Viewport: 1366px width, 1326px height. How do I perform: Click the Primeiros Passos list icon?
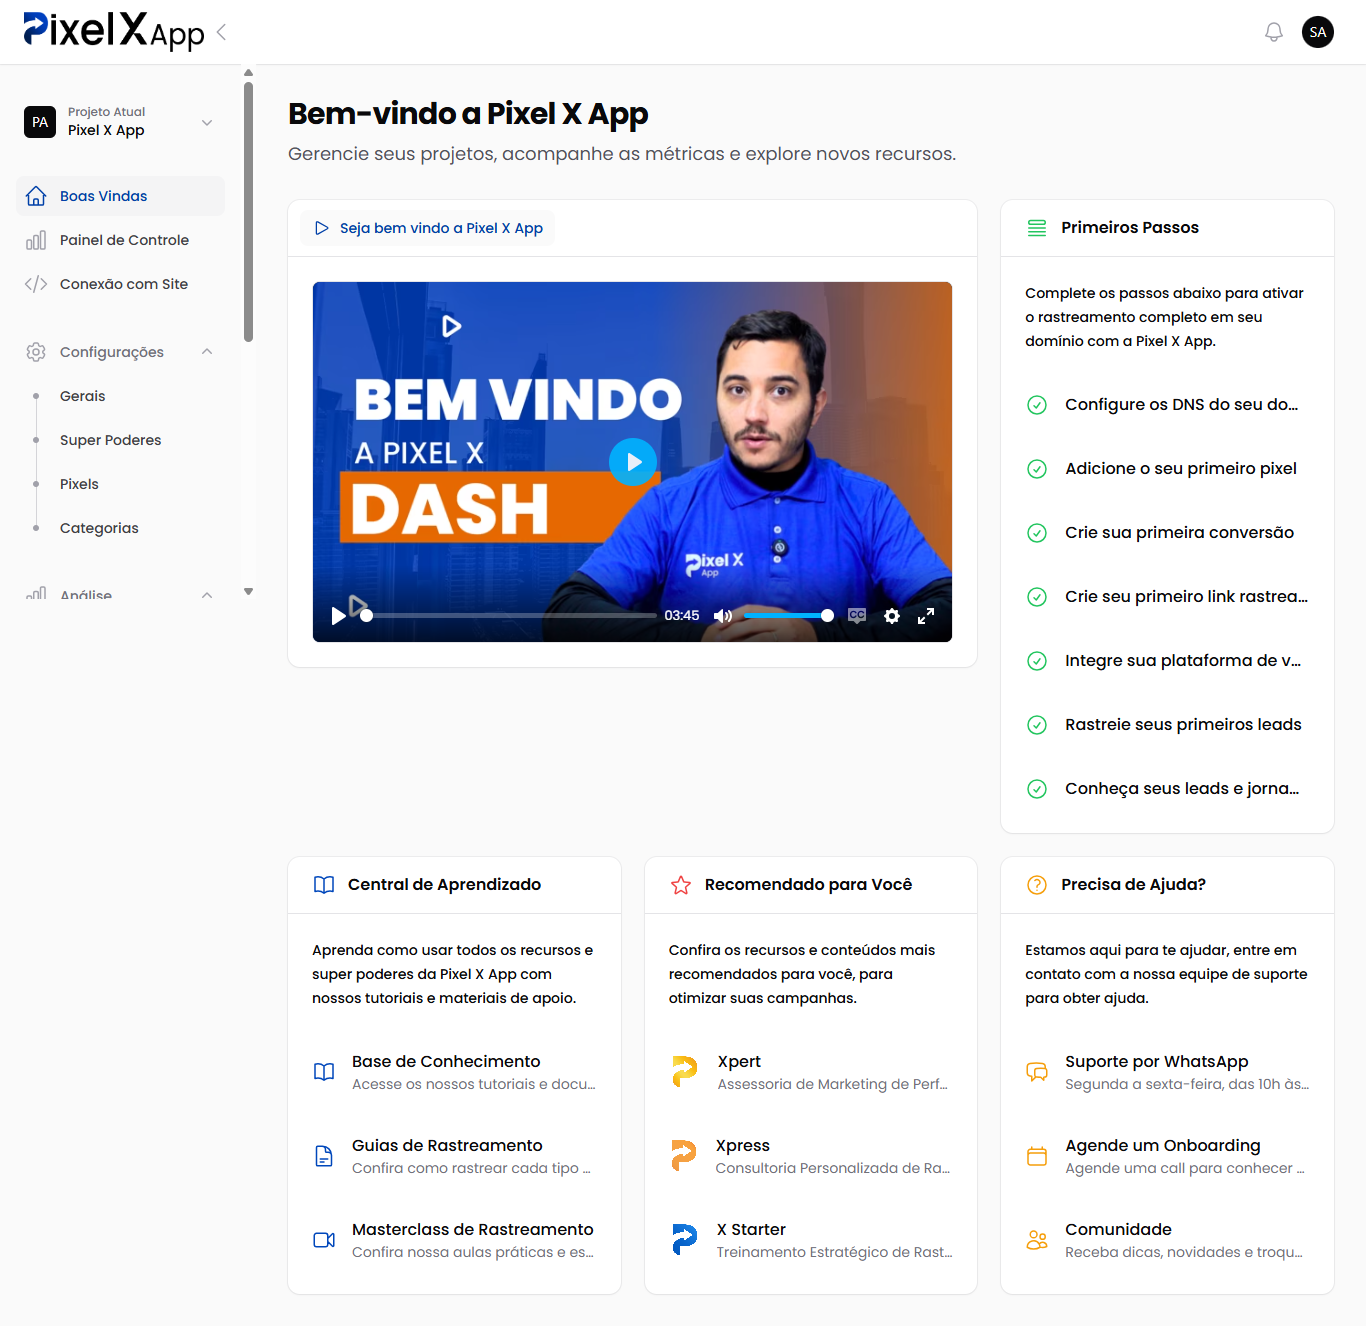click(x=1037, y=228)
